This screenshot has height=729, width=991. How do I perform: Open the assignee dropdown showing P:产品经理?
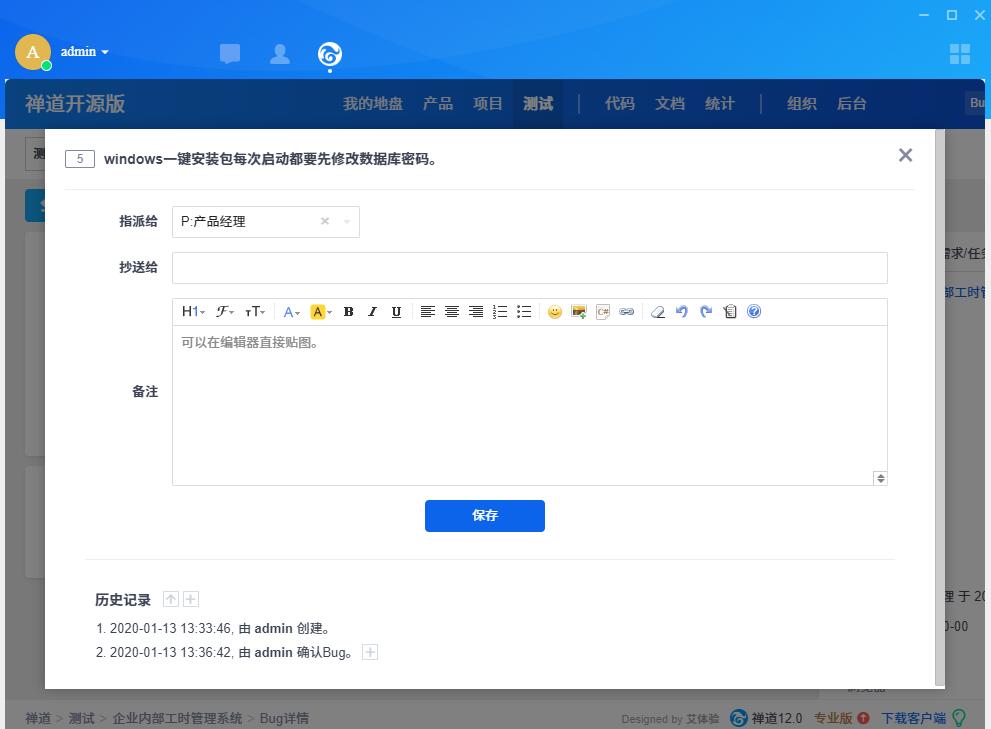(265, 222)
